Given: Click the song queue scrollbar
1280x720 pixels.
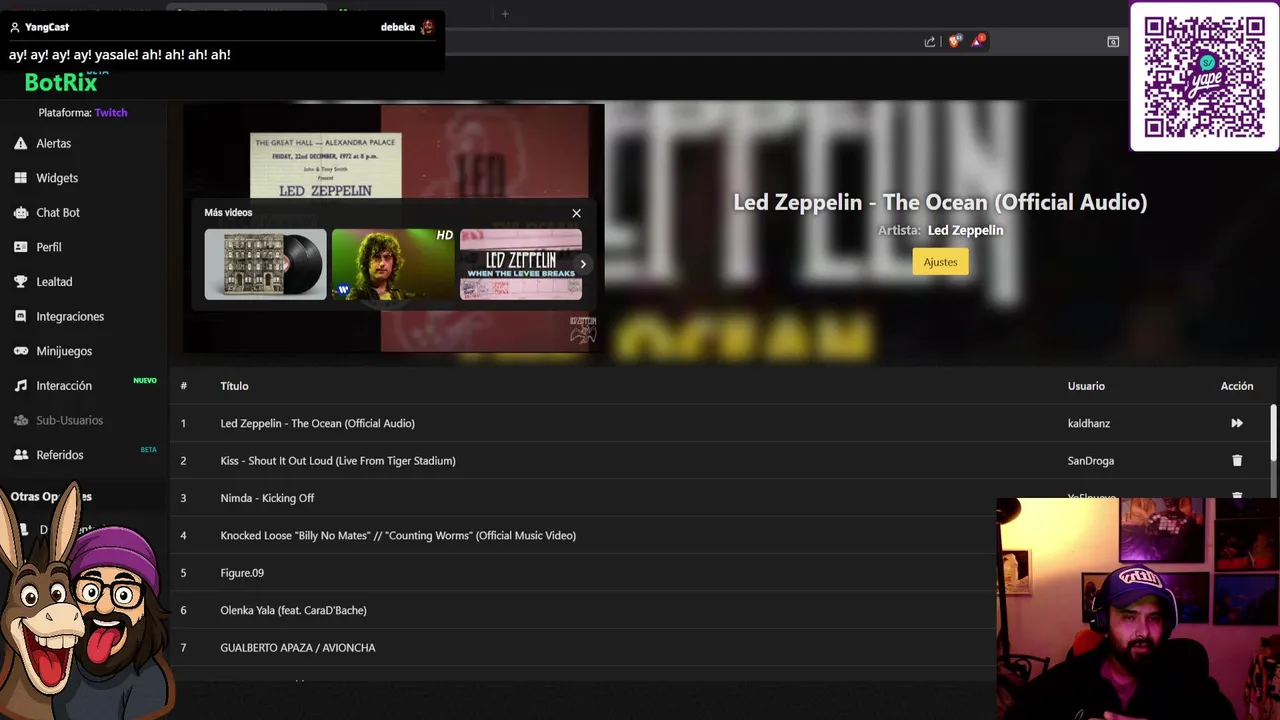Looking at the screenshot, I should 1273,431.
